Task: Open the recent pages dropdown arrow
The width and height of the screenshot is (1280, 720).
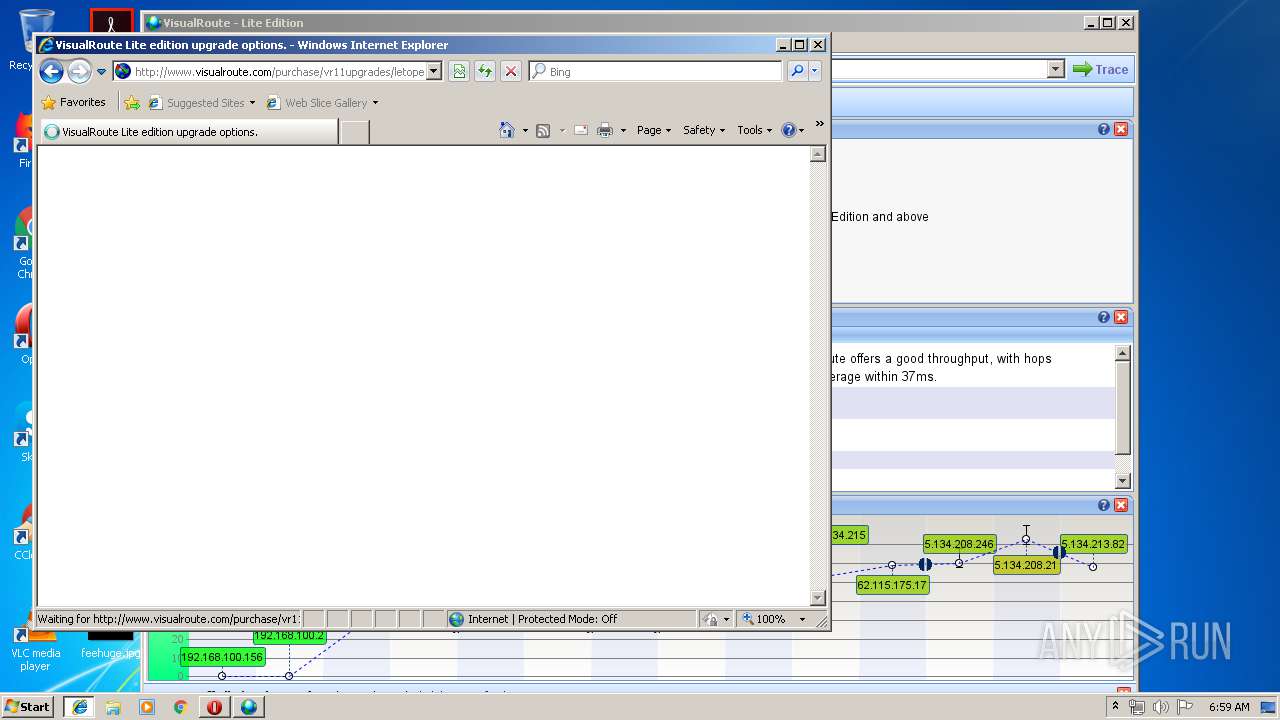Action: [101, 72]
